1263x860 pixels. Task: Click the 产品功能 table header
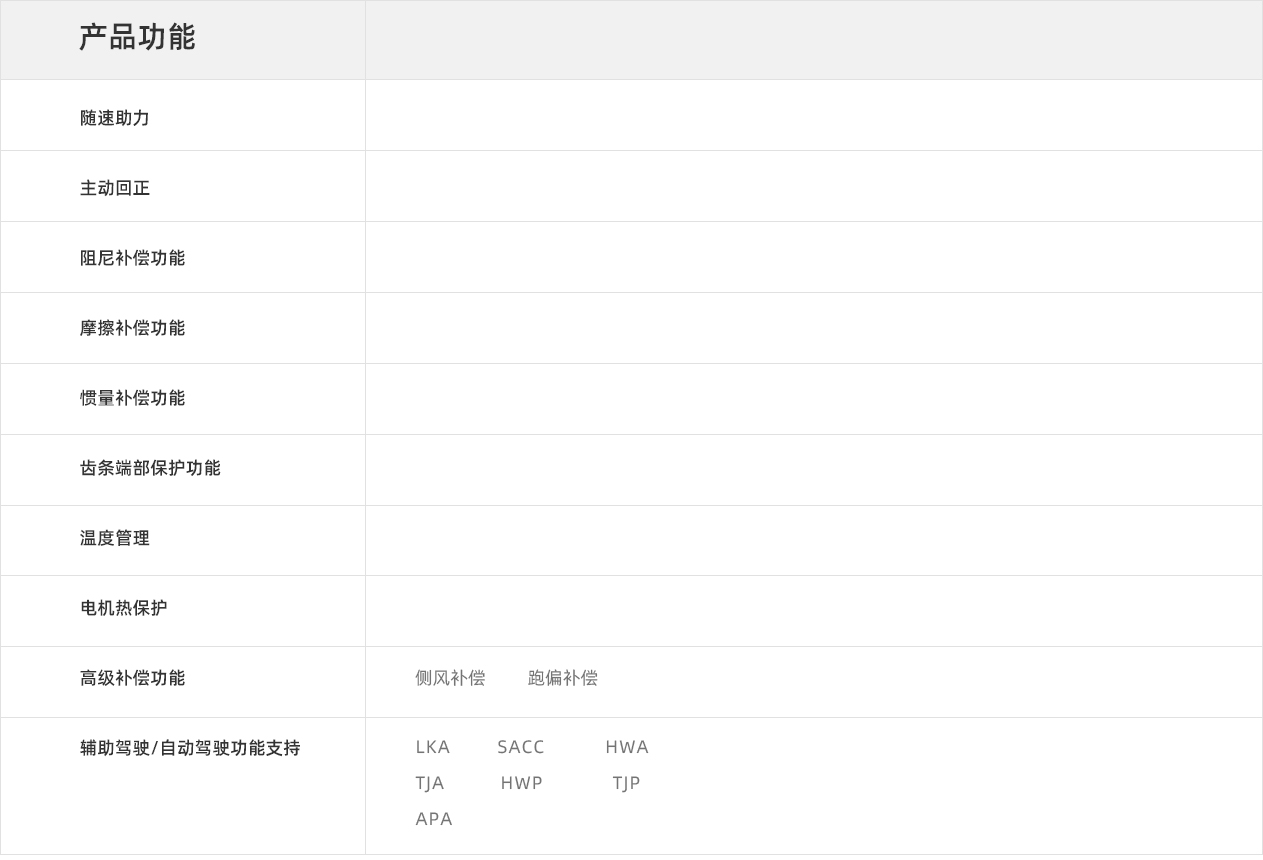coord(137,38)
